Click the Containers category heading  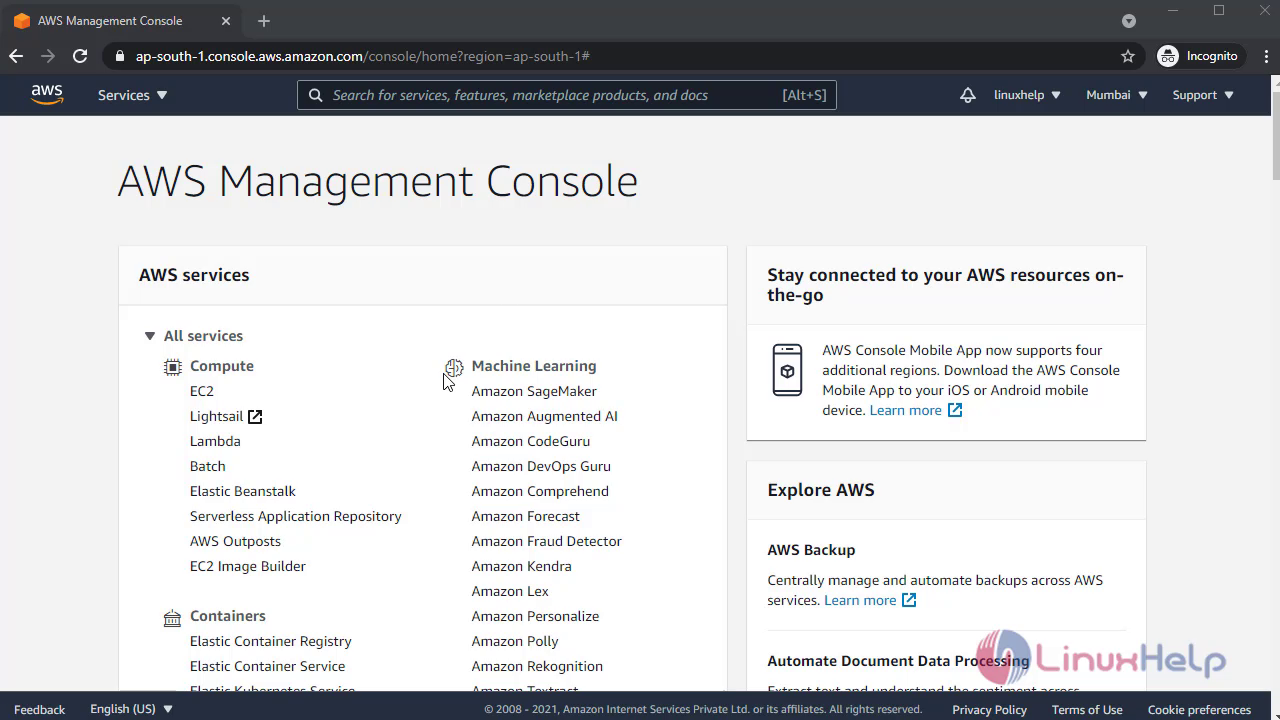click(228, 616)
